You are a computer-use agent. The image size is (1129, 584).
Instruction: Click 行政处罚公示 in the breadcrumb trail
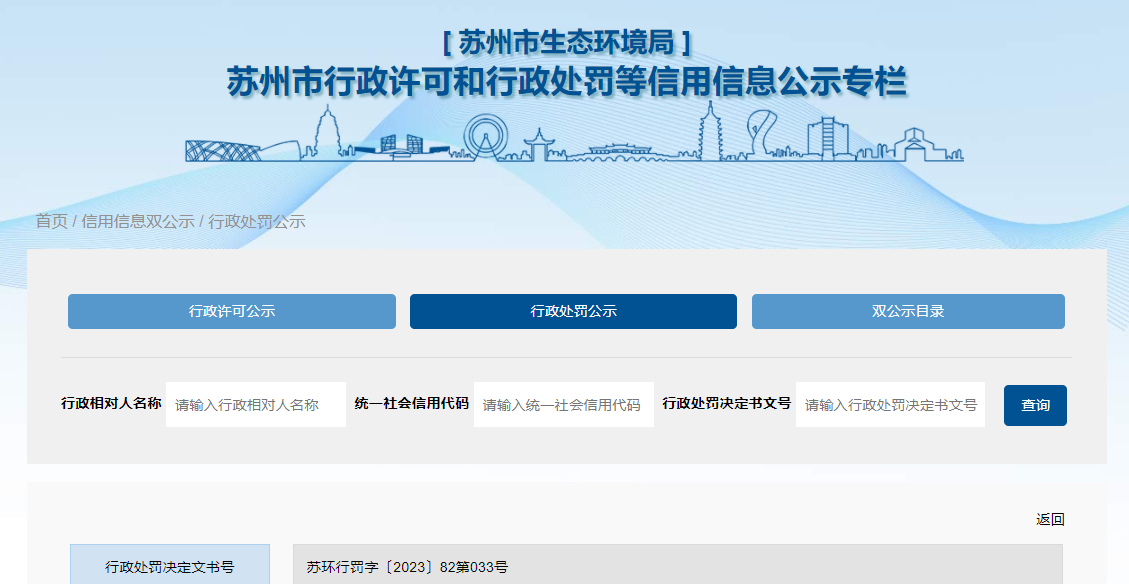257,221
